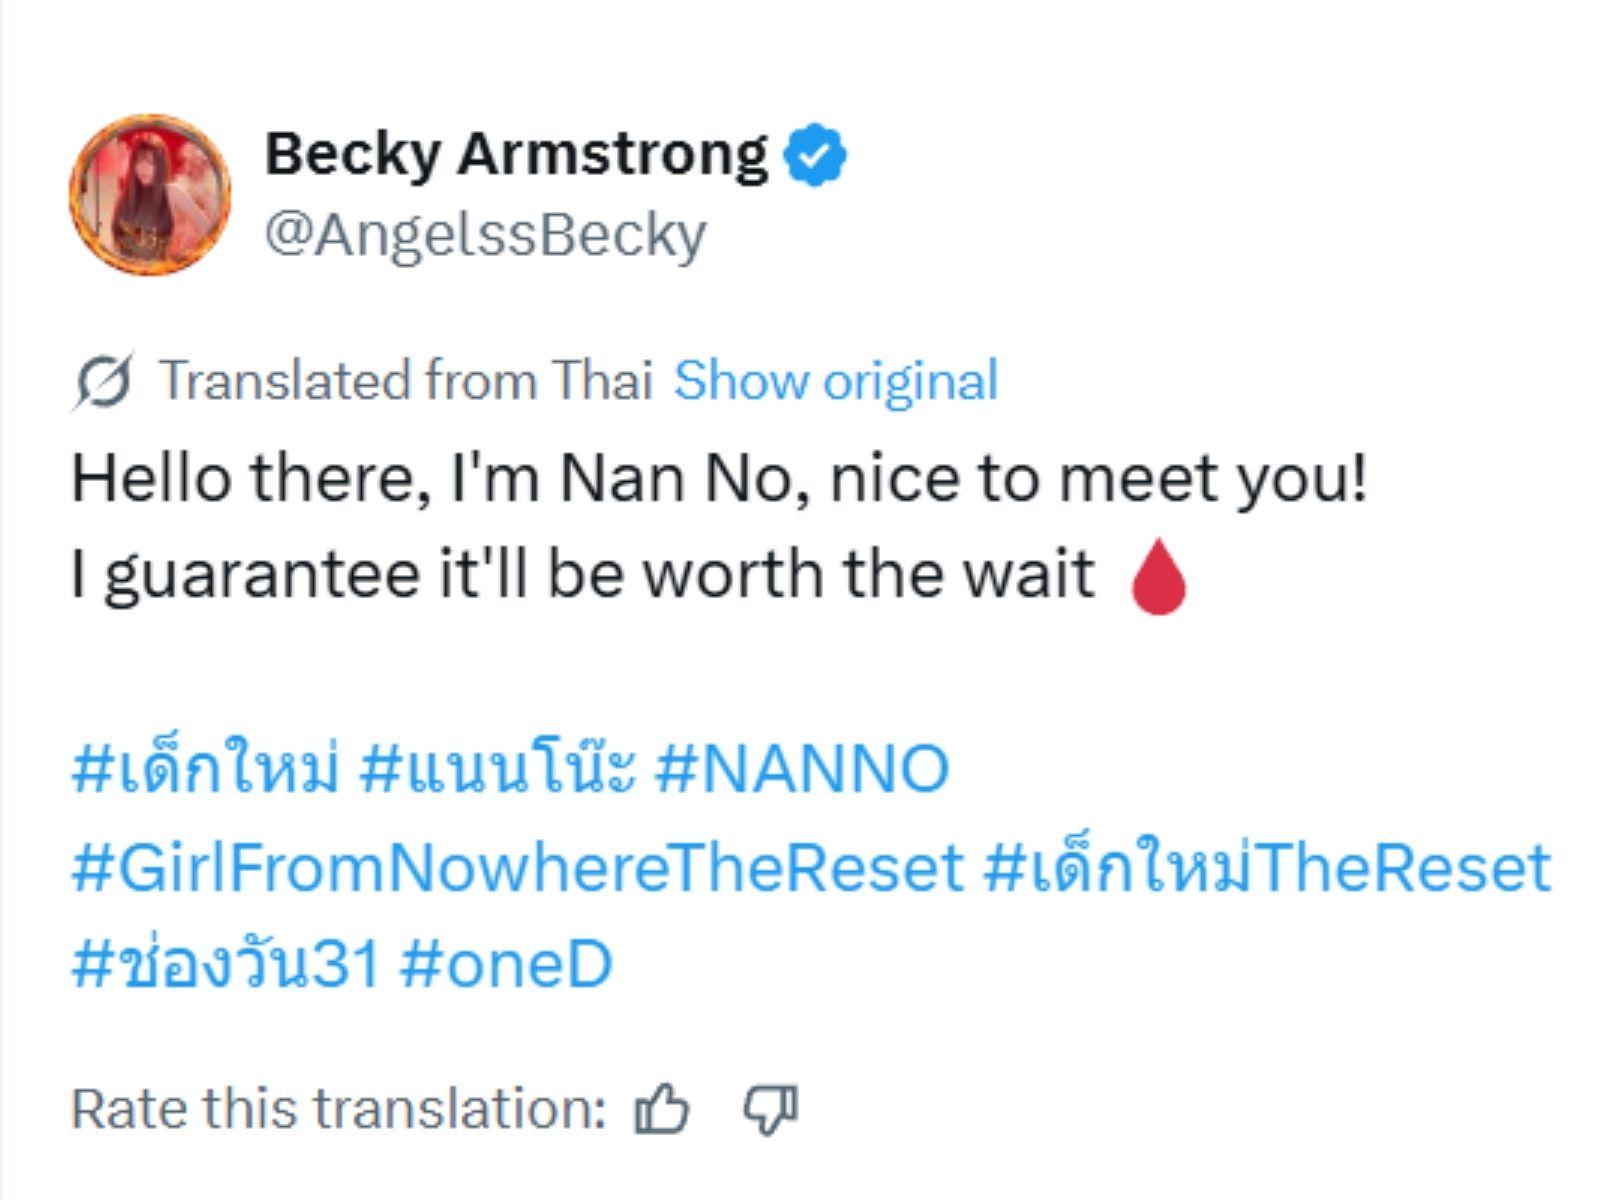Click the "Hello there, I'm Nan No" line

718,478
